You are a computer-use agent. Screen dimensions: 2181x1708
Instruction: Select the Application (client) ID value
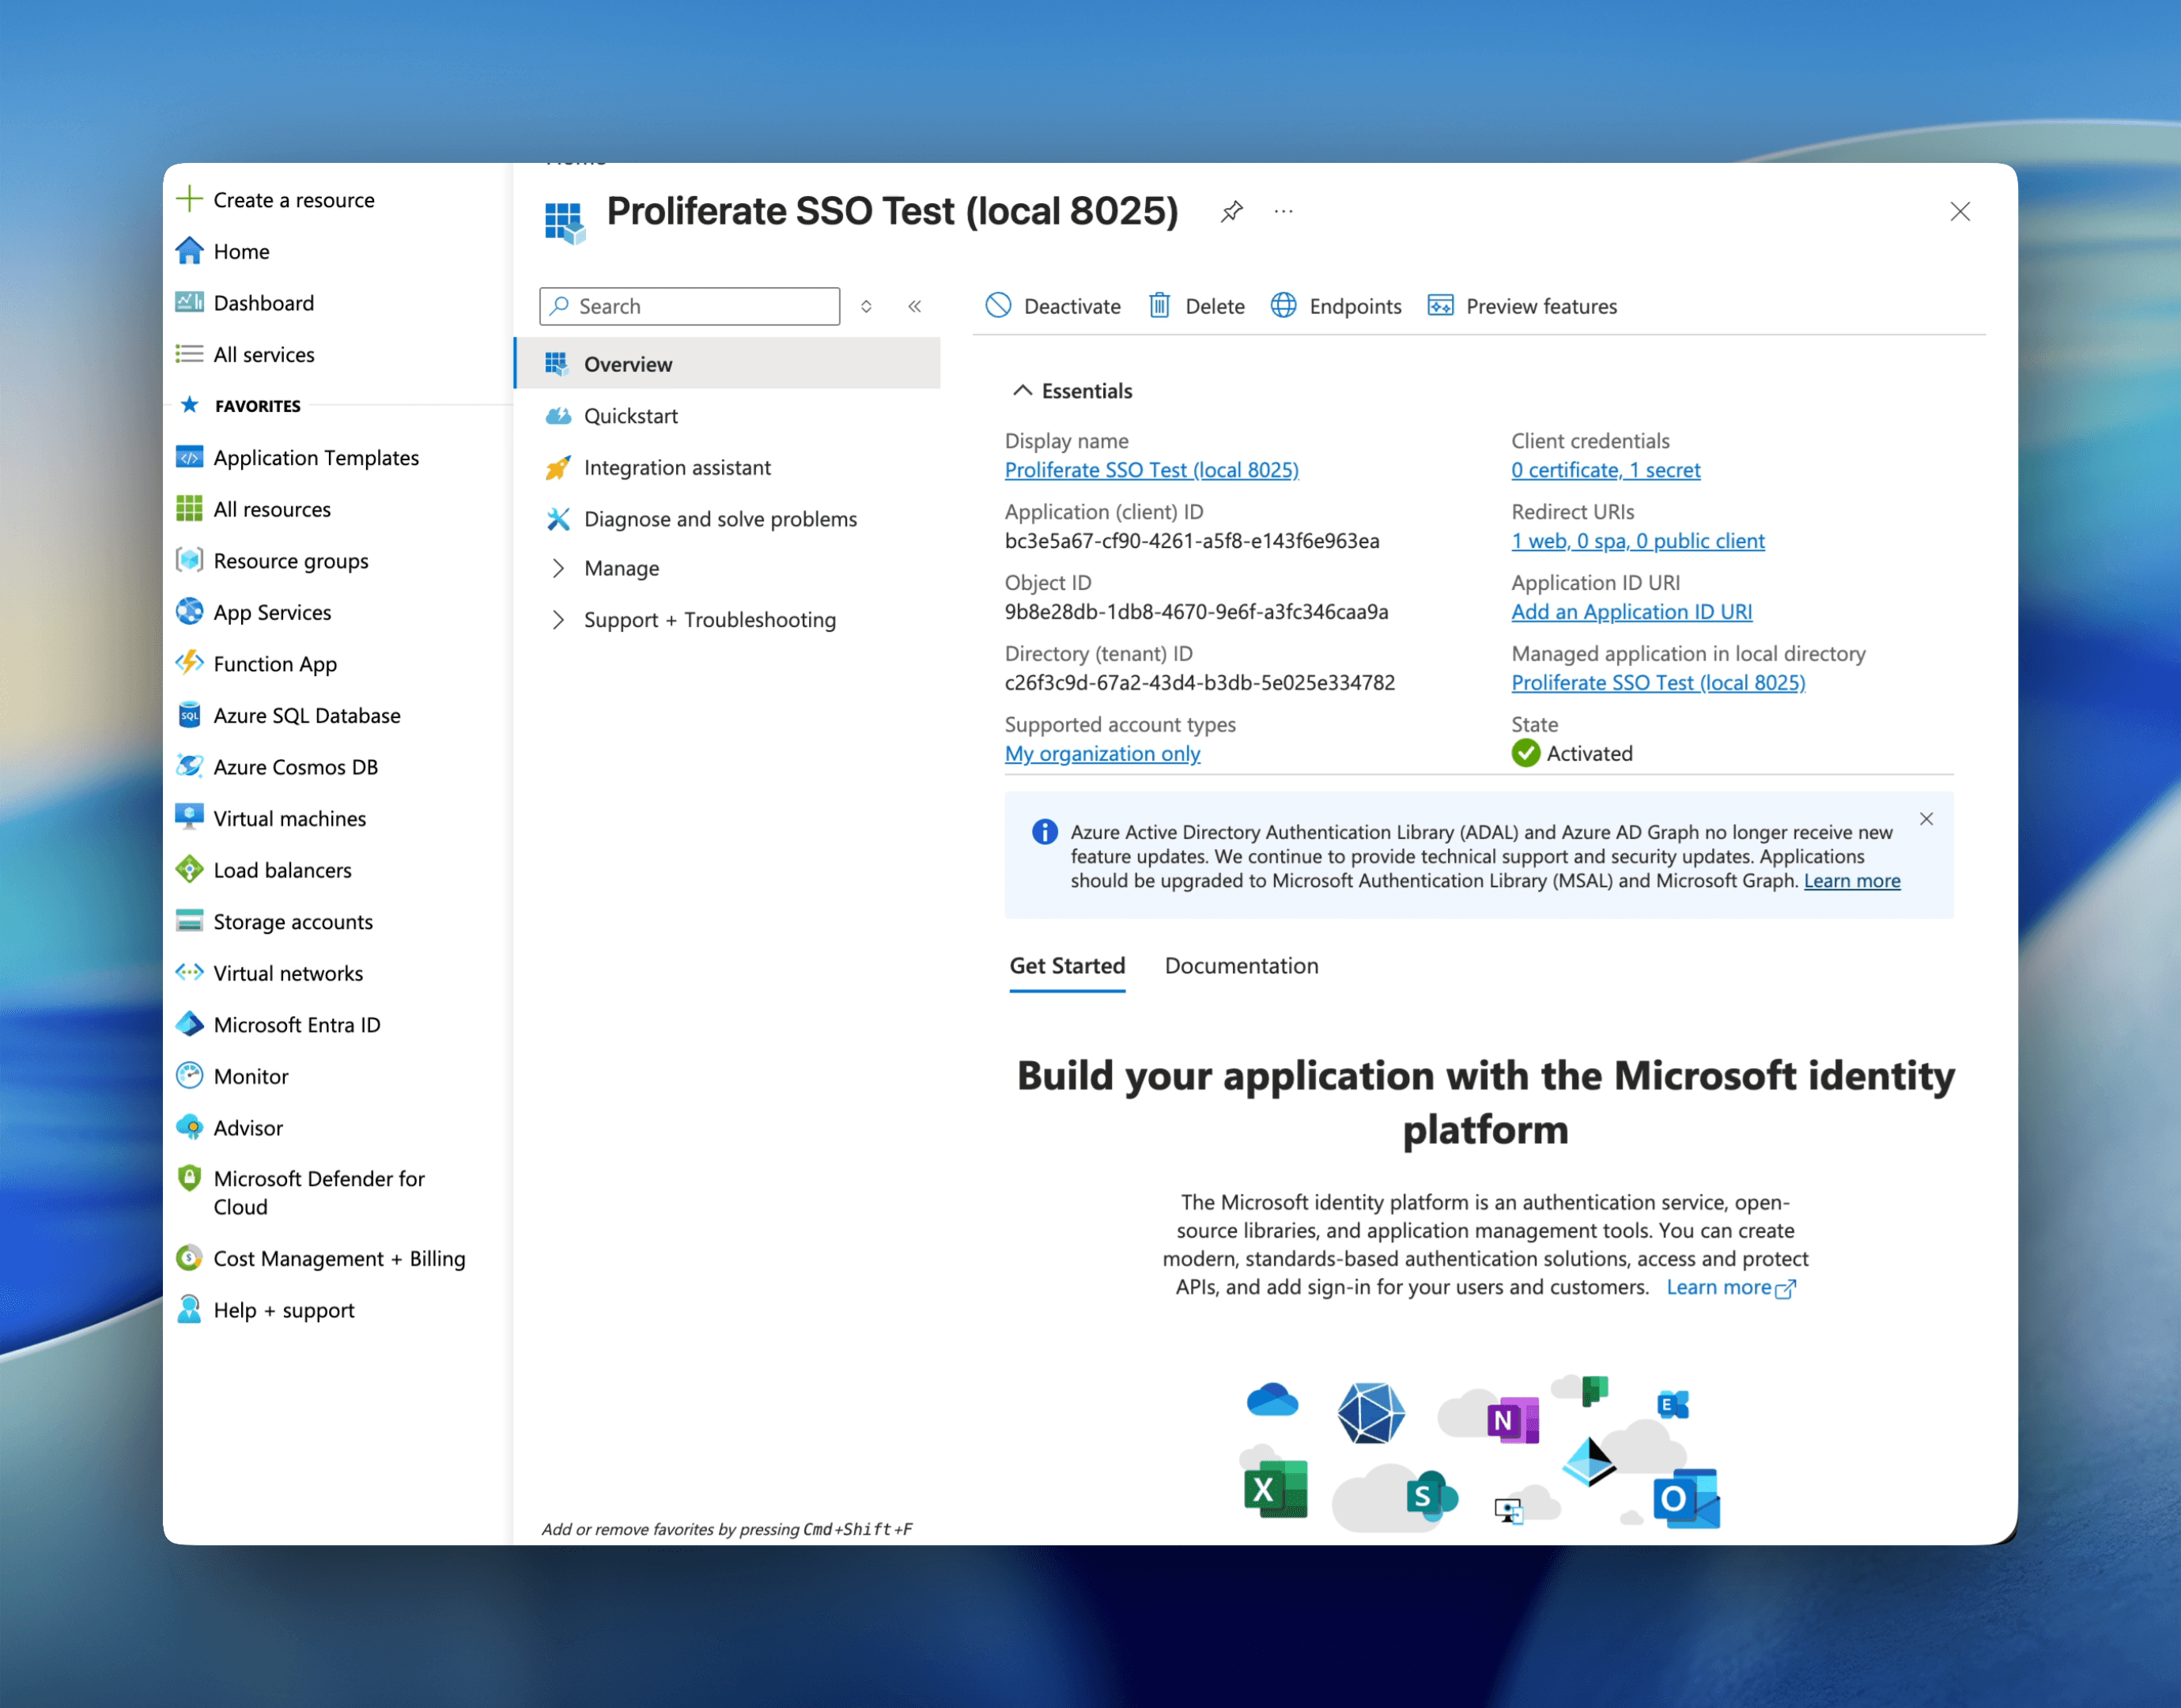(1192, 540)
